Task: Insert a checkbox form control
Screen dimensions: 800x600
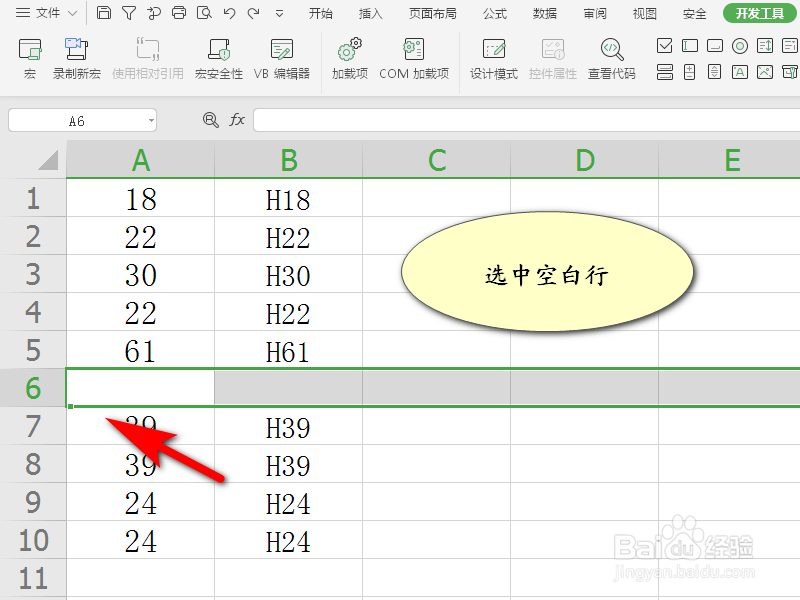Action: (x=665, y=45)
